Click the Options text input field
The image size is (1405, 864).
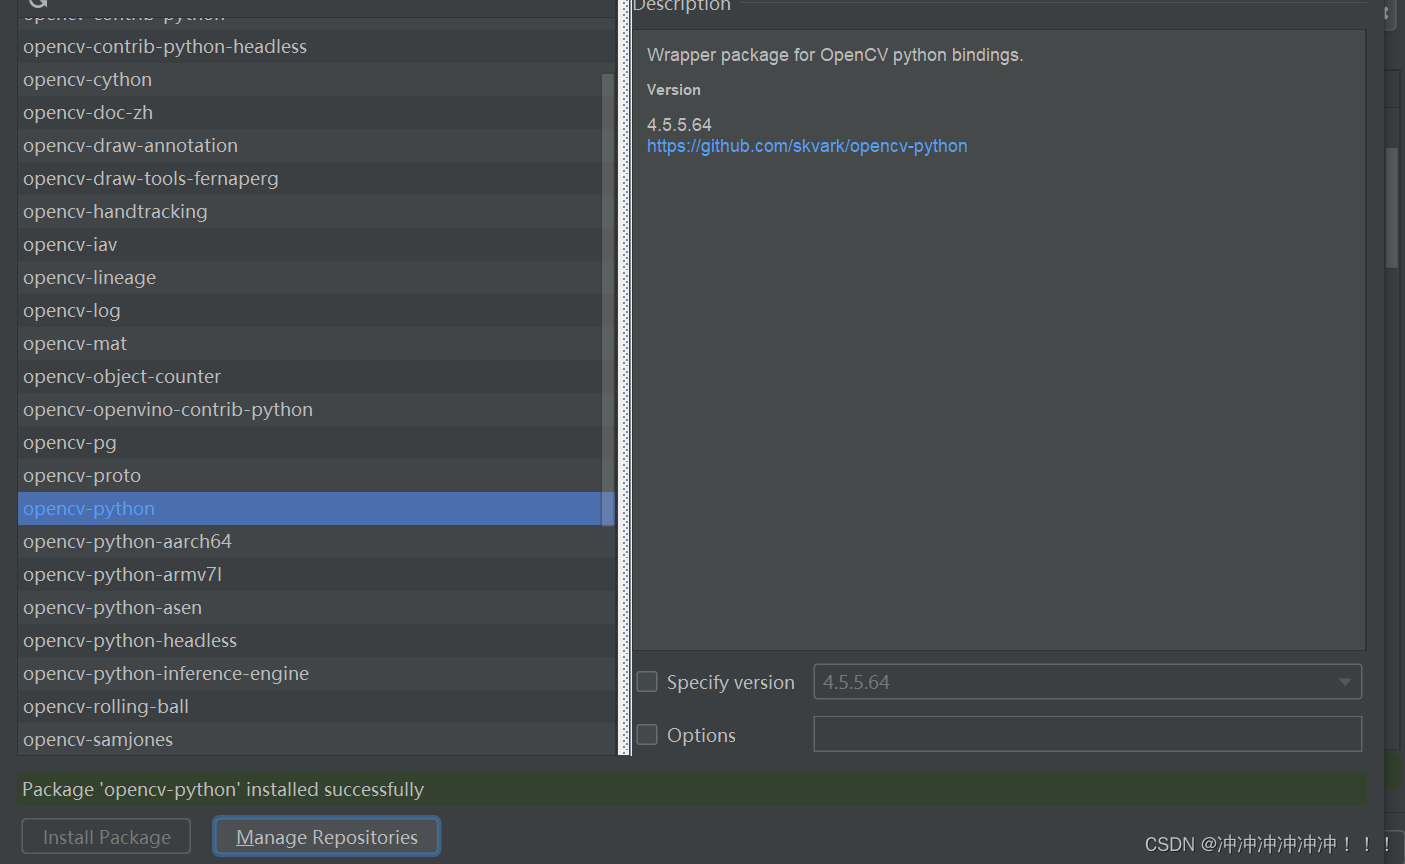pyautogui.click(x=1088, y=734)
